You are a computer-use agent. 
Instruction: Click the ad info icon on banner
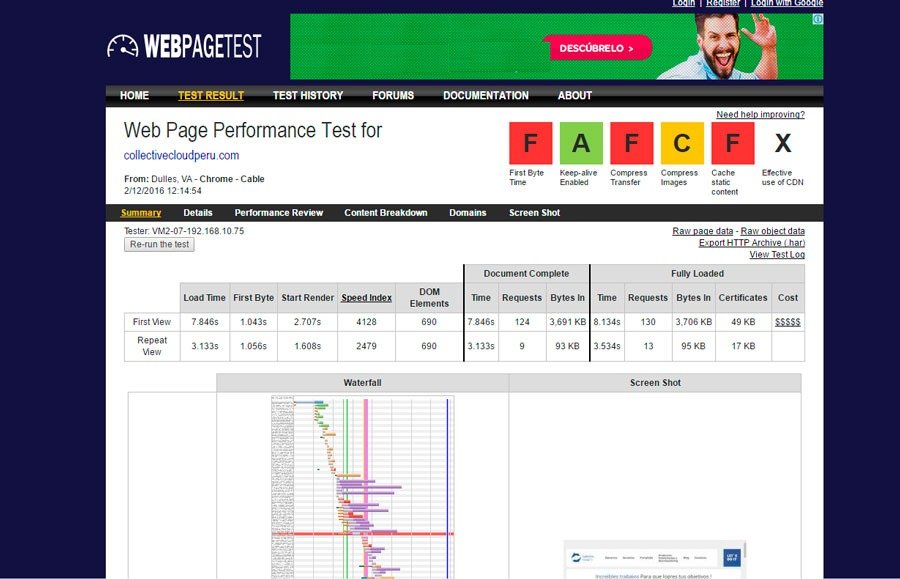[x=817, y=19]
